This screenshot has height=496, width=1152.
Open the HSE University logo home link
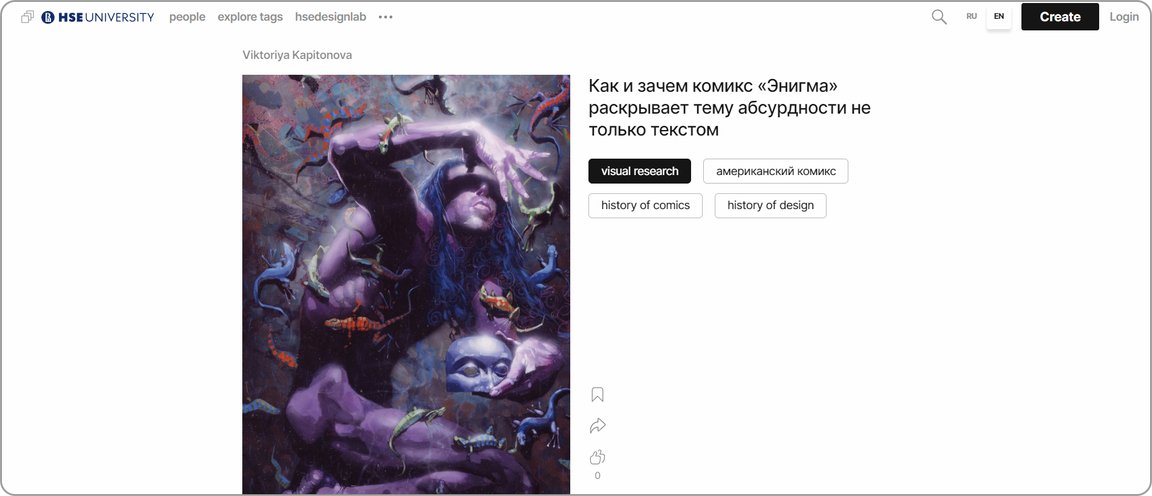click(98, 17)
